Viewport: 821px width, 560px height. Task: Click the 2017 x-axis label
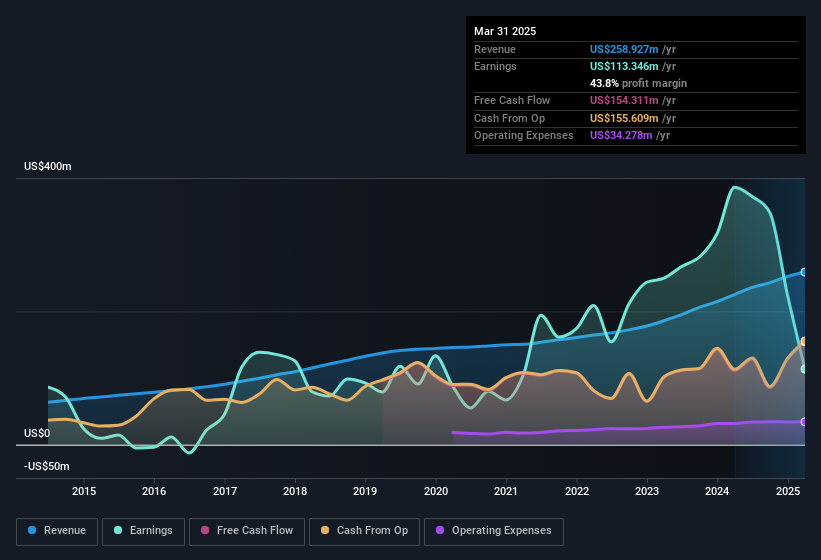225,491
